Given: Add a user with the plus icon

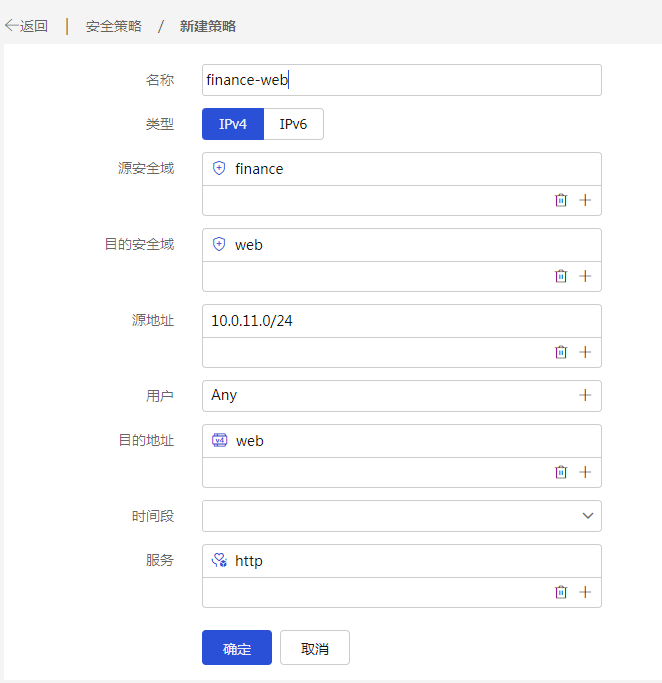Looking at the screenshot, I should 585,395.
